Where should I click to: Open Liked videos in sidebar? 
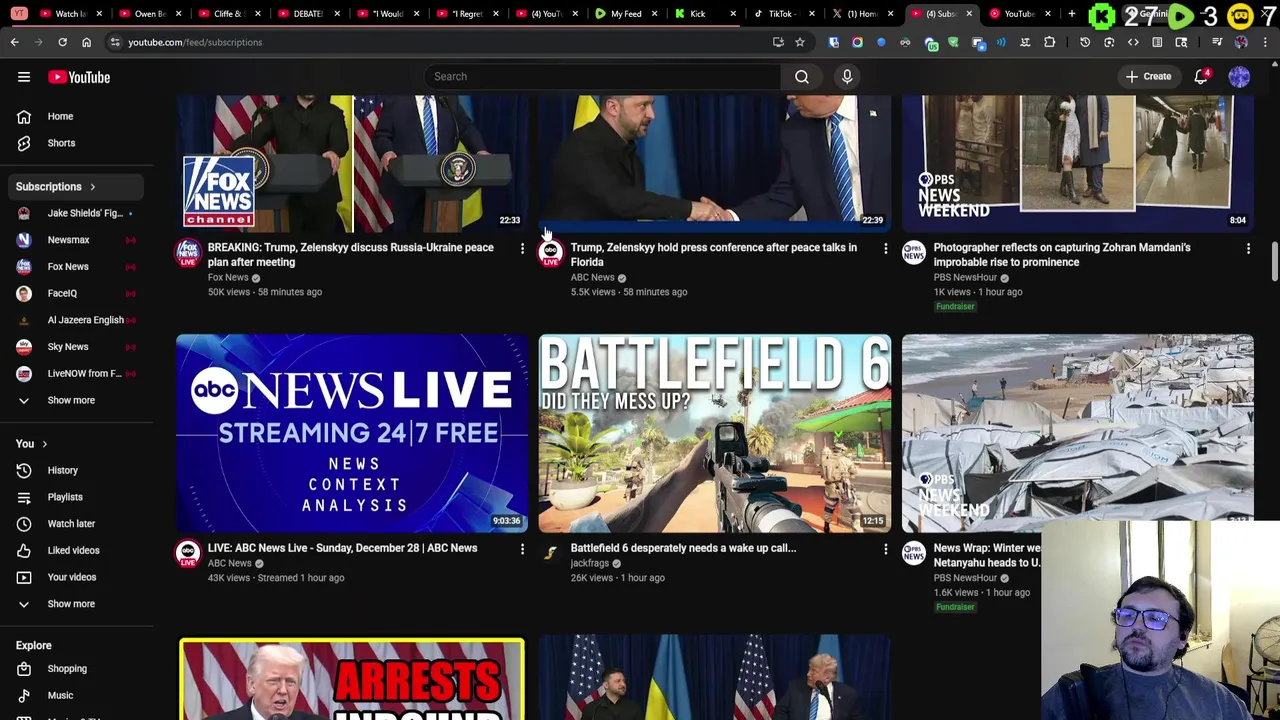[x=77, y=550]
